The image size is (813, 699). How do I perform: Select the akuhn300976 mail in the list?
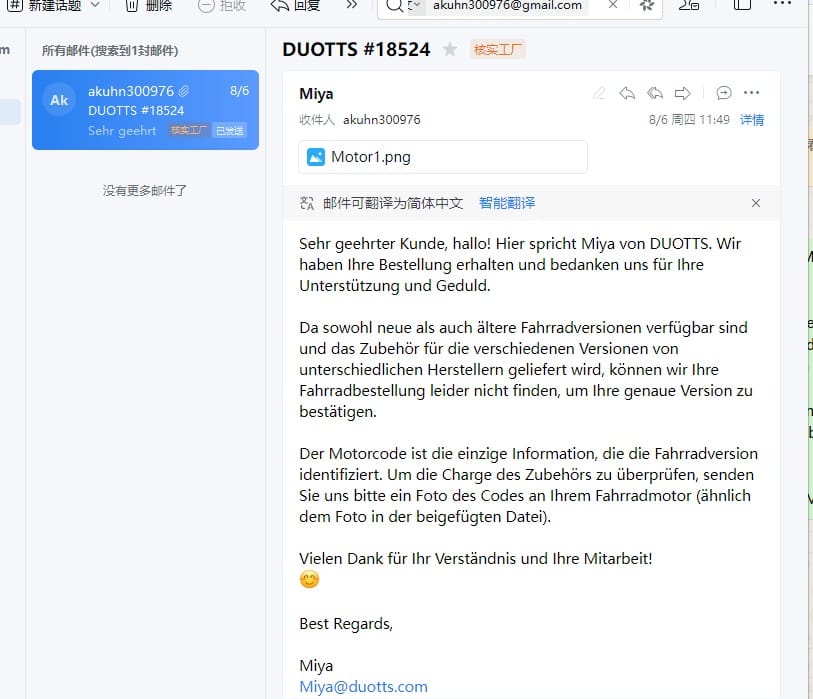(145, 110)
